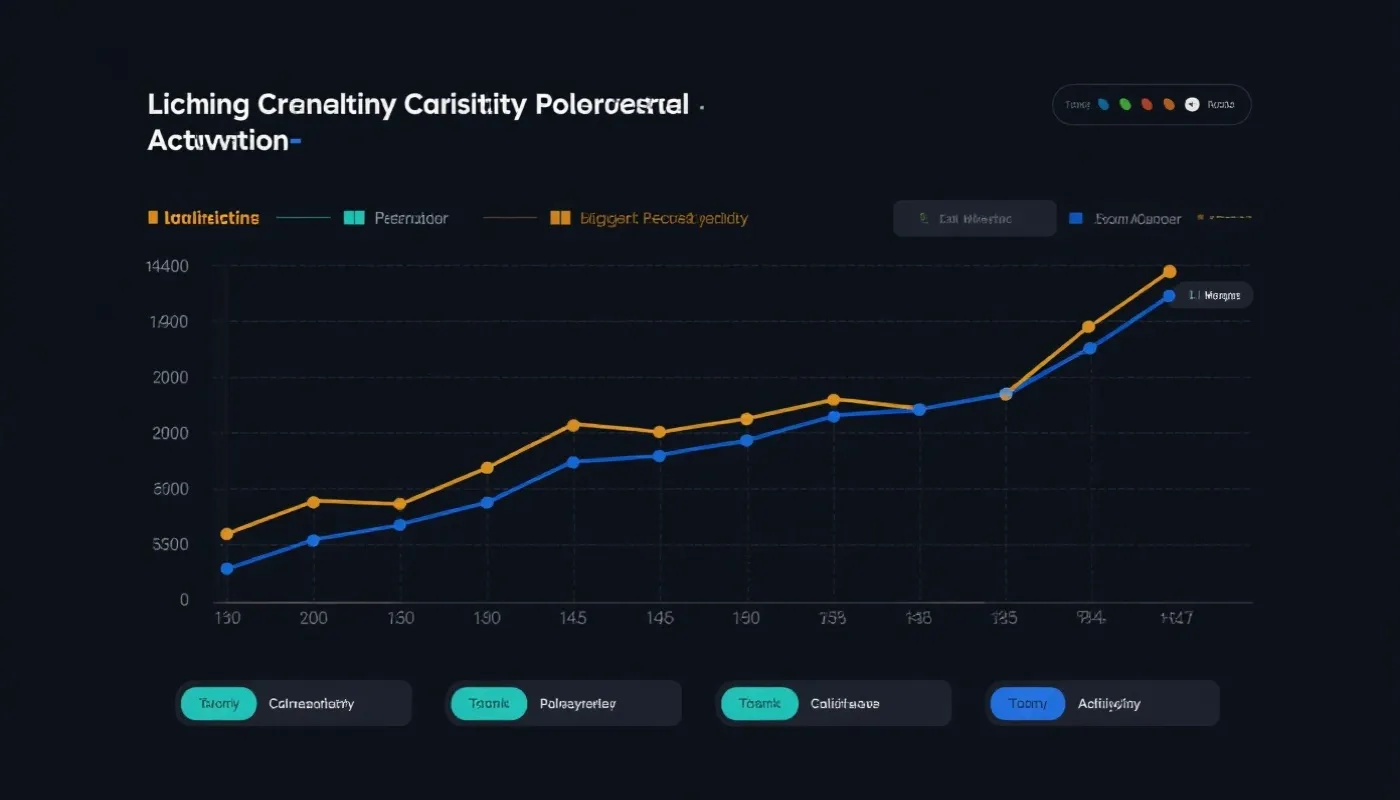Viewport: 1400px width, 800px height.
Task: Click the Biggart Pecues legend label
Action: point(664,217)
